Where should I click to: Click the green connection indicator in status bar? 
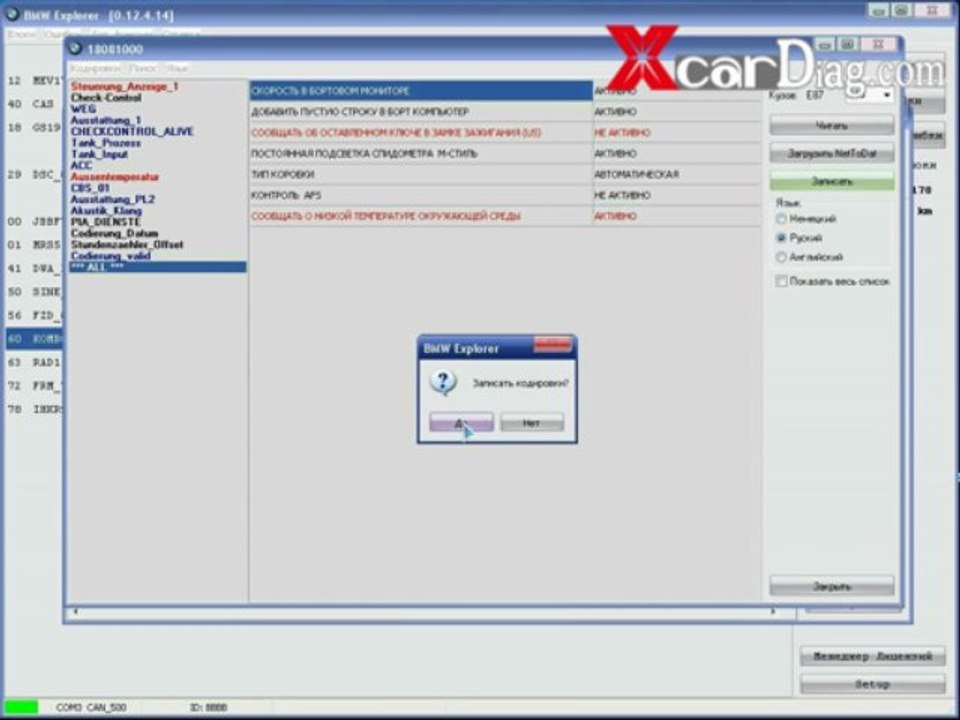pyautogui.click(x=21, y=707)
